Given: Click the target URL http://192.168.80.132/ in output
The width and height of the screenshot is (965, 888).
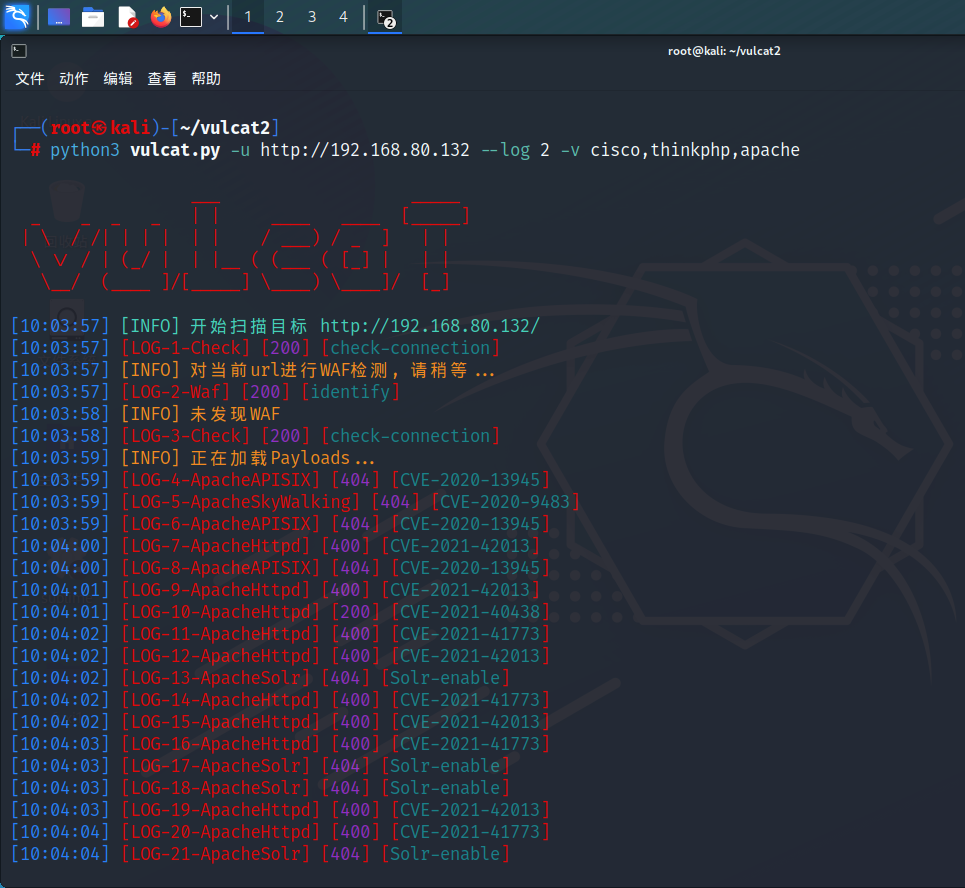Looking at the screenshot, I should coord(430,326).
